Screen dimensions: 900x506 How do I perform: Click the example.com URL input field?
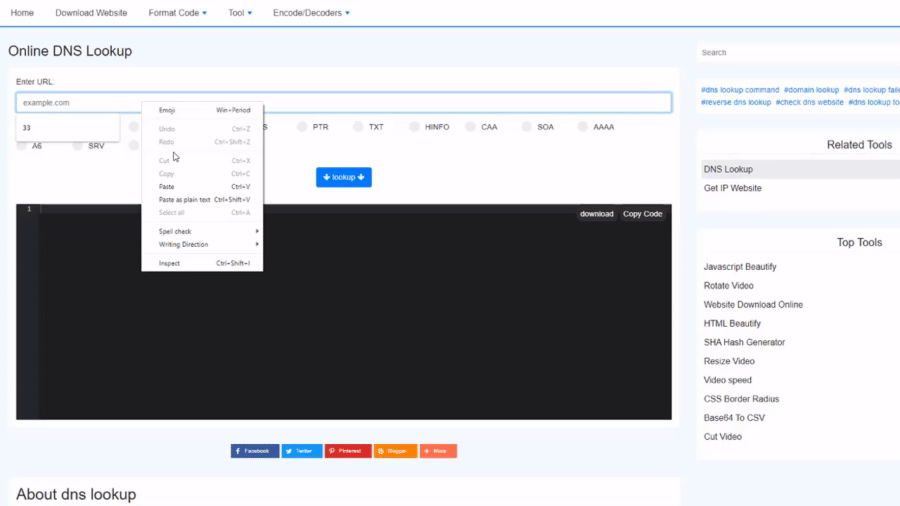pyautogui.click(x=400, y=102)
